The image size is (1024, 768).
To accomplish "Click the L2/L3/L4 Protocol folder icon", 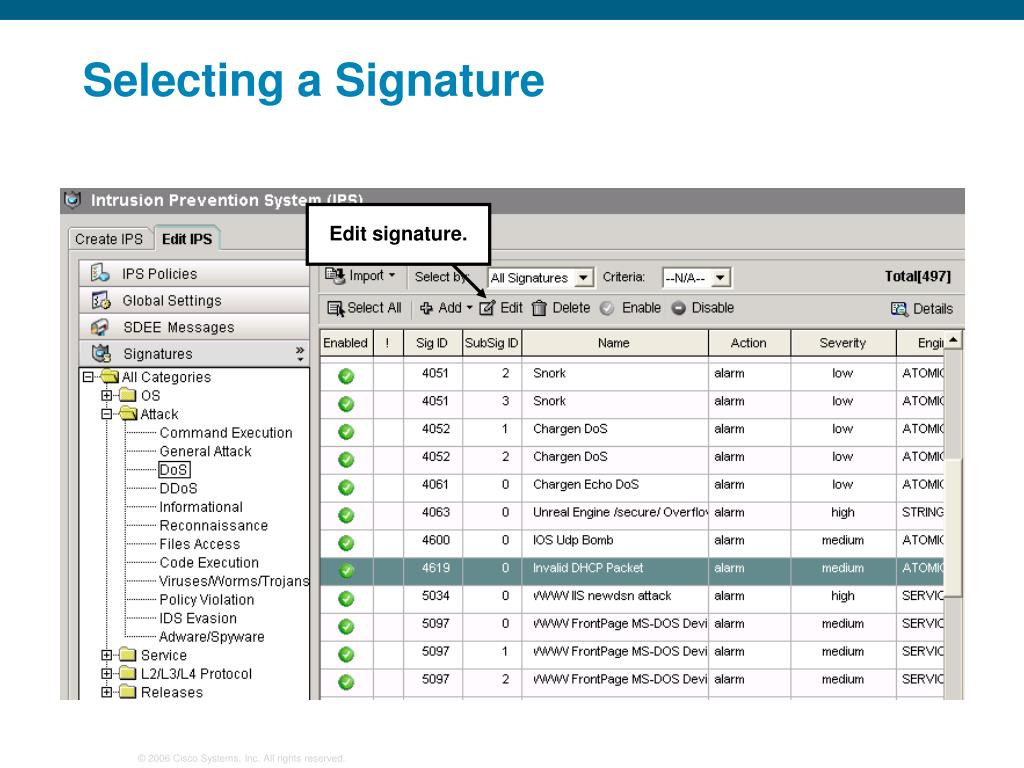I will click(128, 673).
